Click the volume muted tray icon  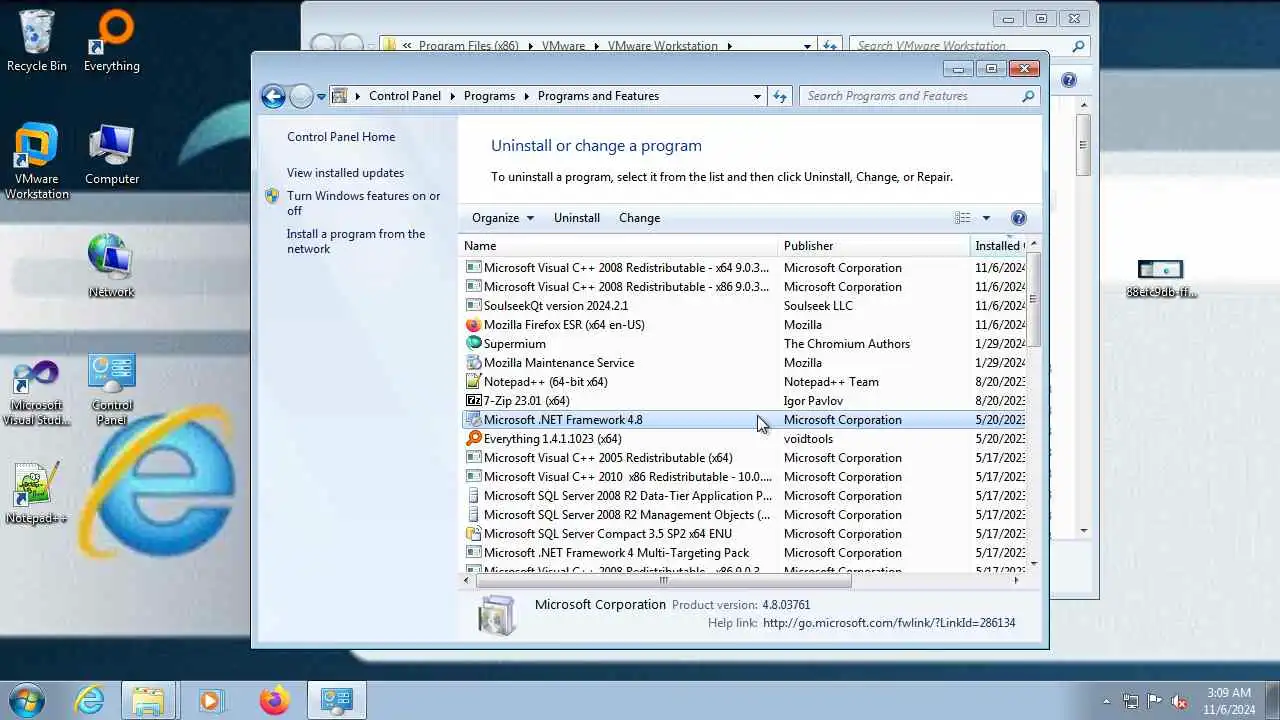pyautogui.click(x=1179, y=702)
